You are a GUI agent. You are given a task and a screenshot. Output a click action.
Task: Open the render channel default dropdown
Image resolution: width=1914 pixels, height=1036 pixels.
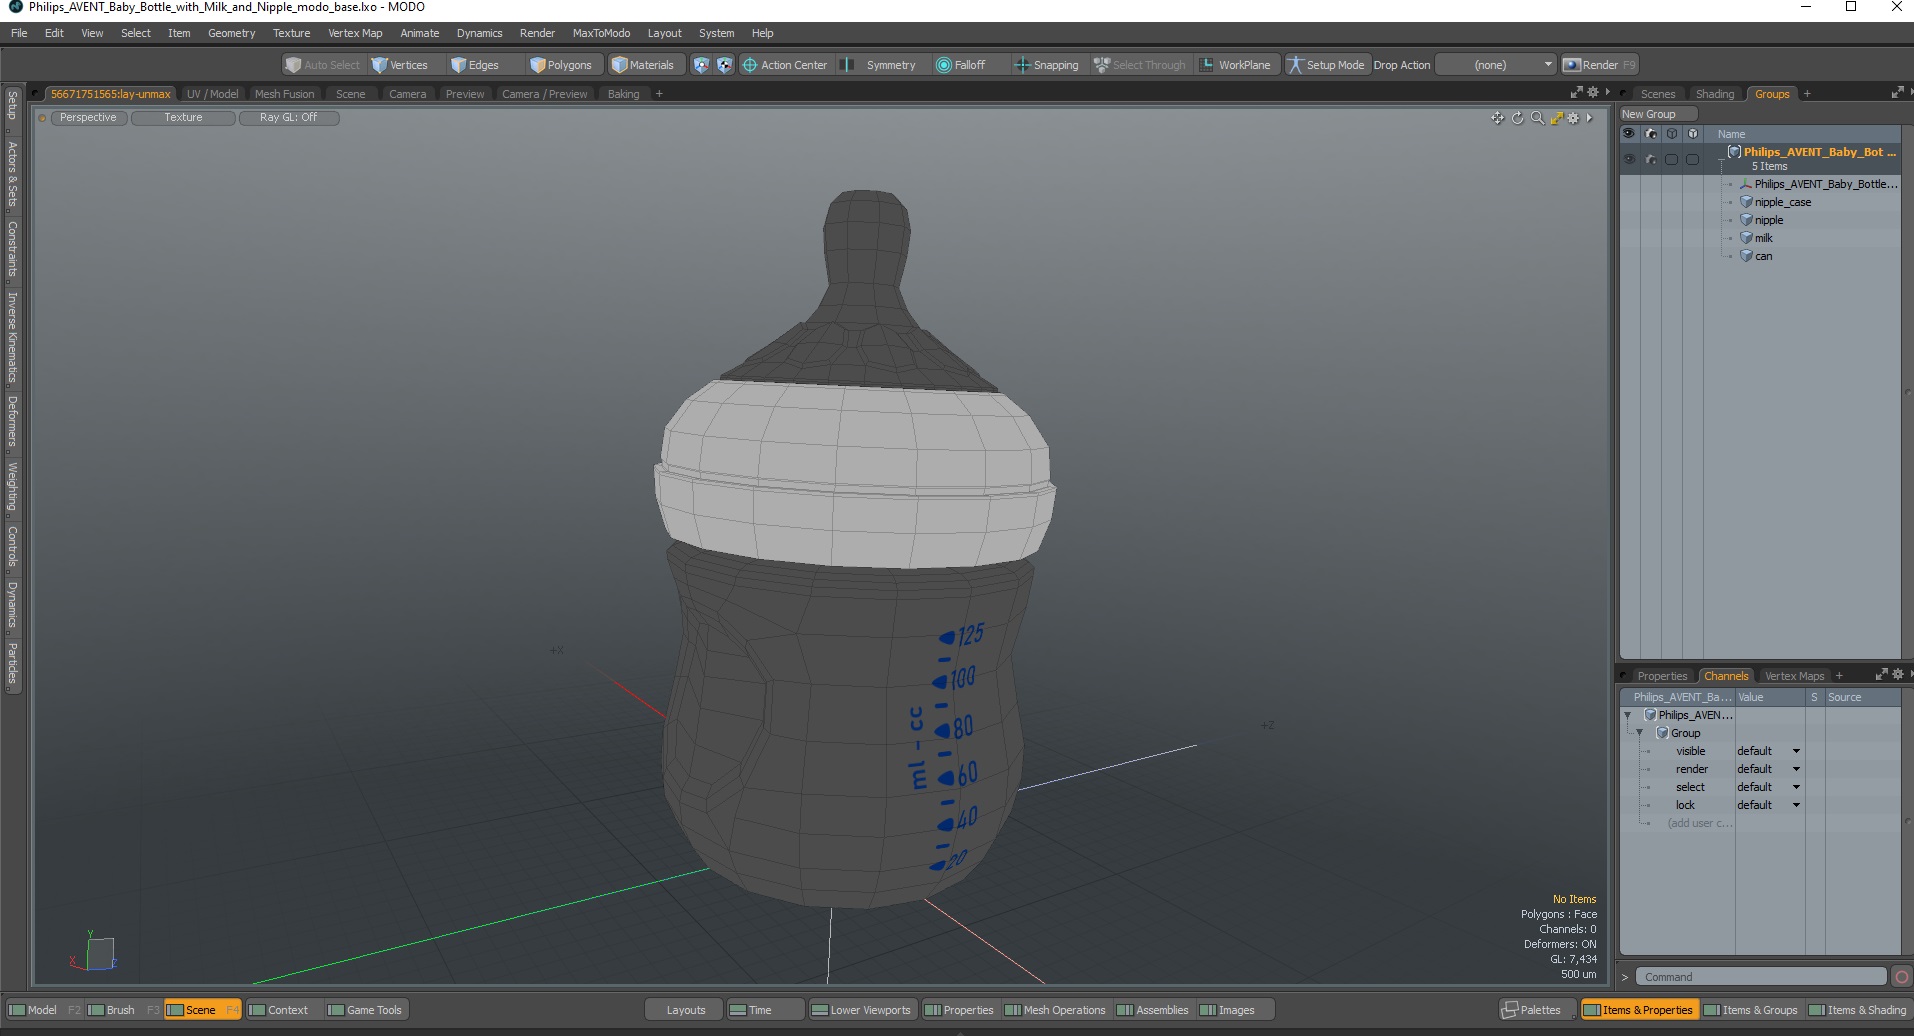click(x=1768, y=769)
